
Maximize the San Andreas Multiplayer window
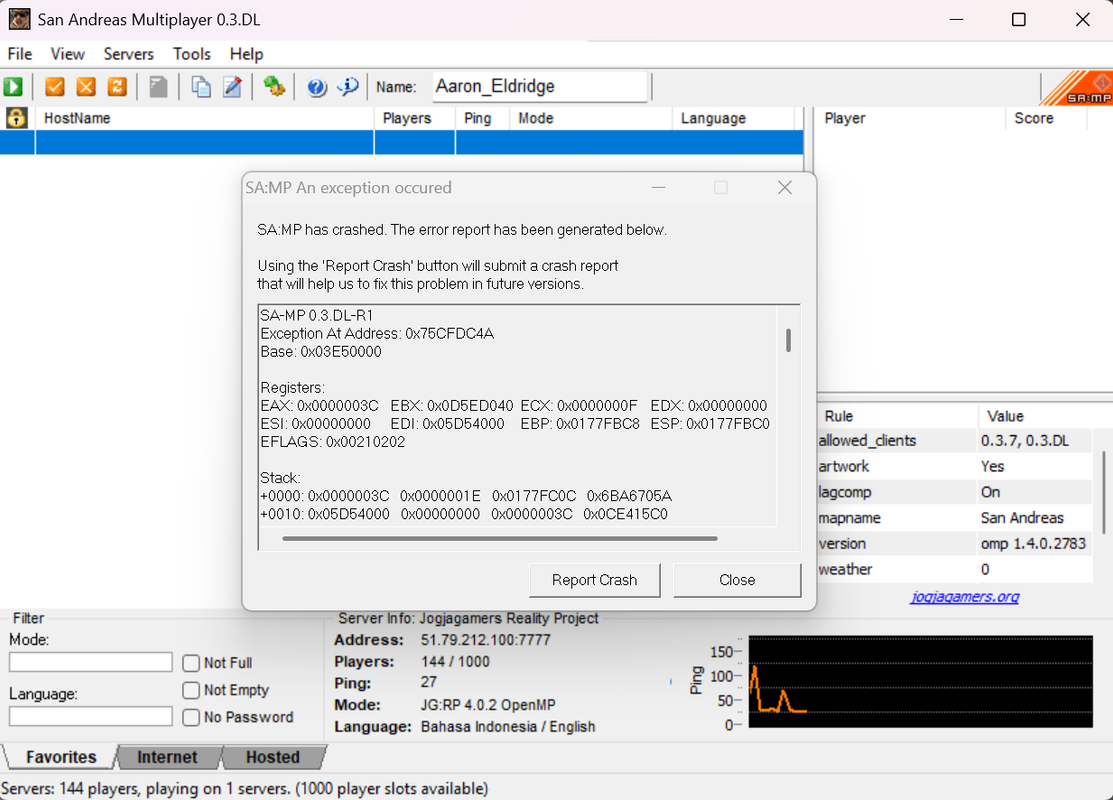pos(1019,19)
